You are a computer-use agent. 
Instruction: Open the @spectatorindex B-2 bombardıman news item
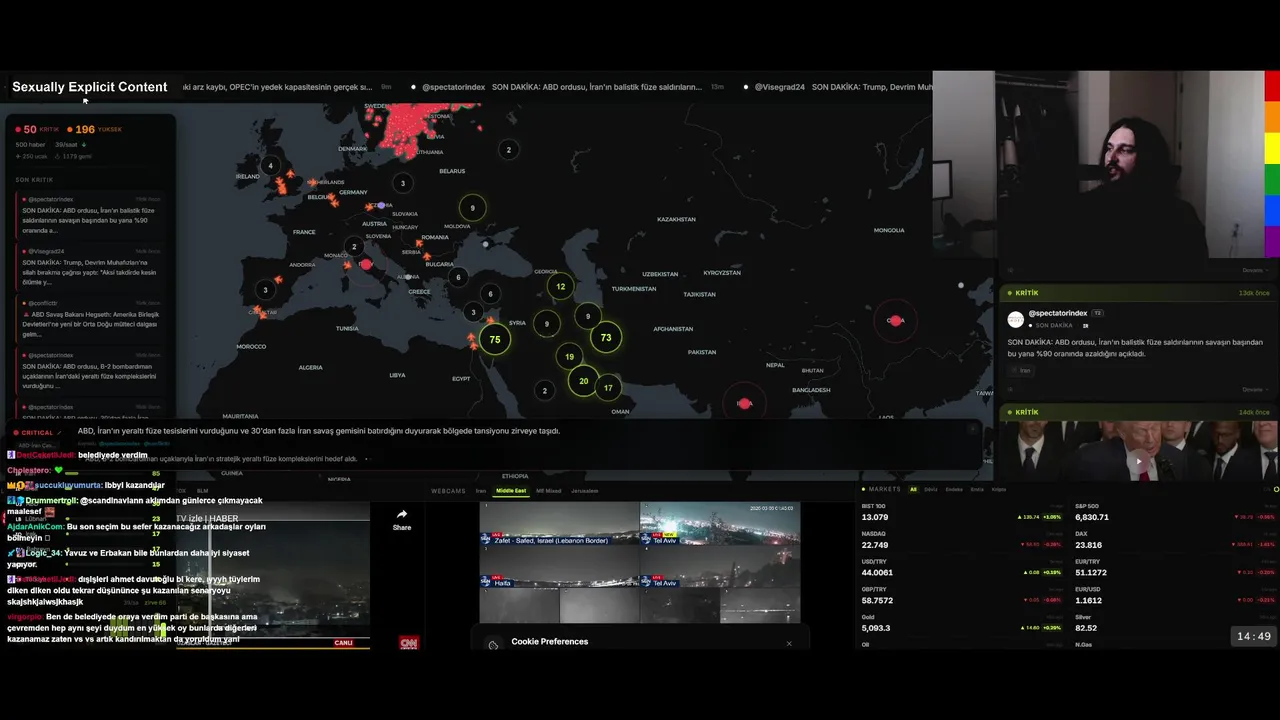[x=91, y=371]
